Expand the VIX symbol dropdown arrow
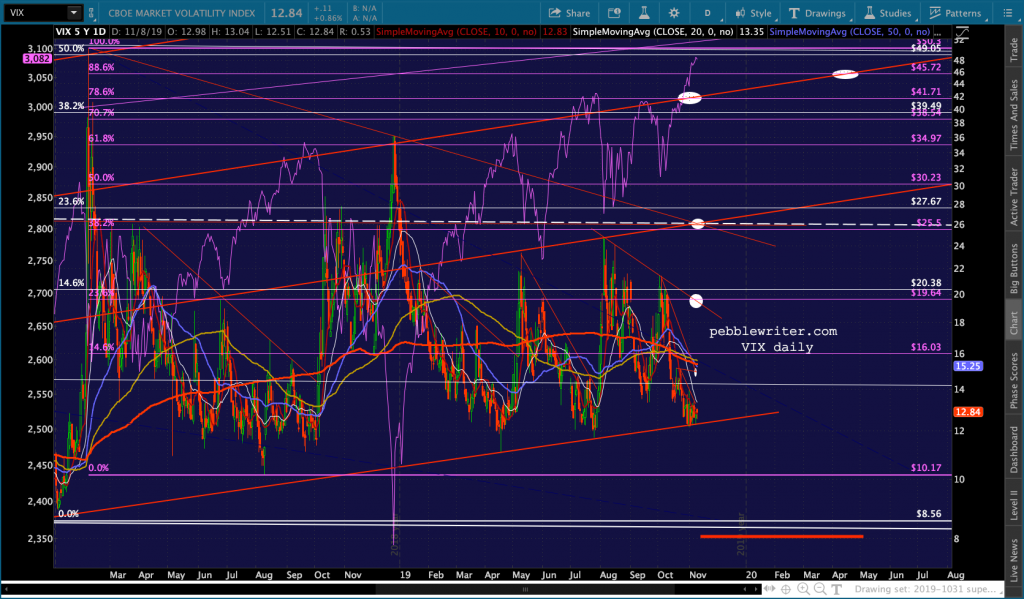 [75, 13]
